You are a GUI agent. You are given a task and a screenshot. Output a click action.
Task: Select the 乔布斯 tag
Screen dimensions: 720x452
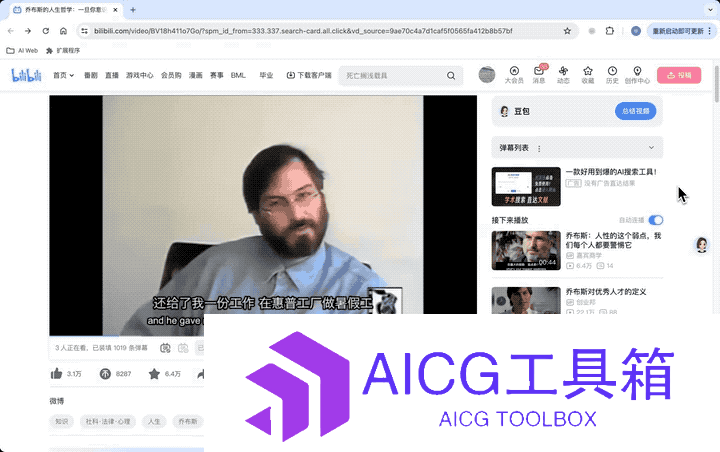pyautogui.click(x=188, y=421)
